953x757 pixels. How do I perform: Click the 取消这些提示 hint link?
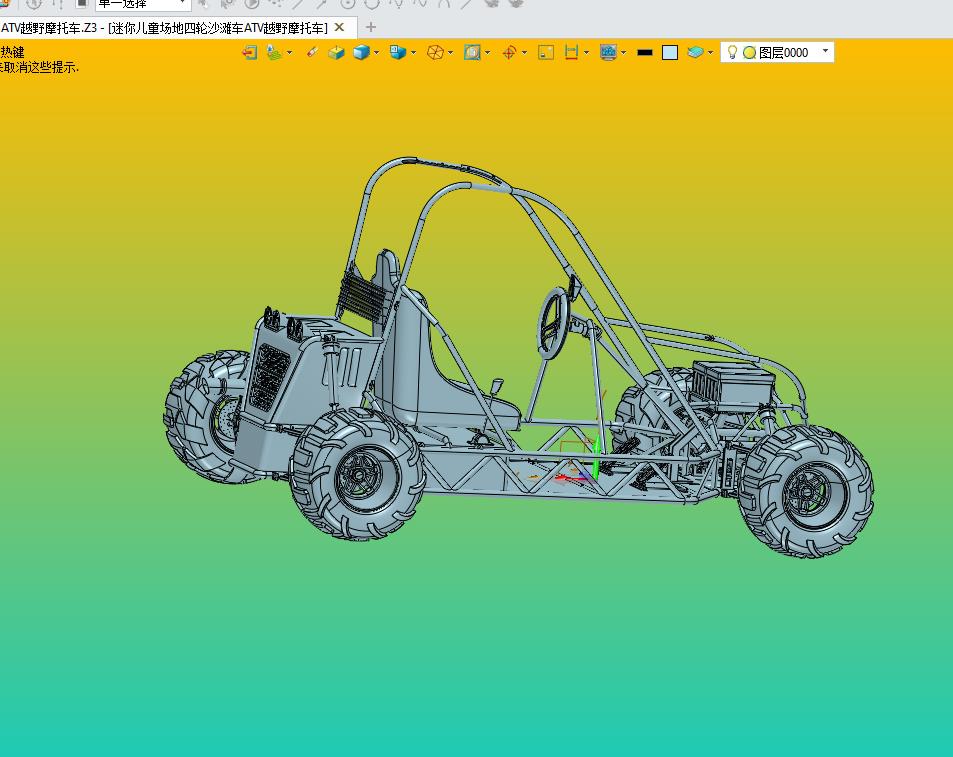click(38, 67)
